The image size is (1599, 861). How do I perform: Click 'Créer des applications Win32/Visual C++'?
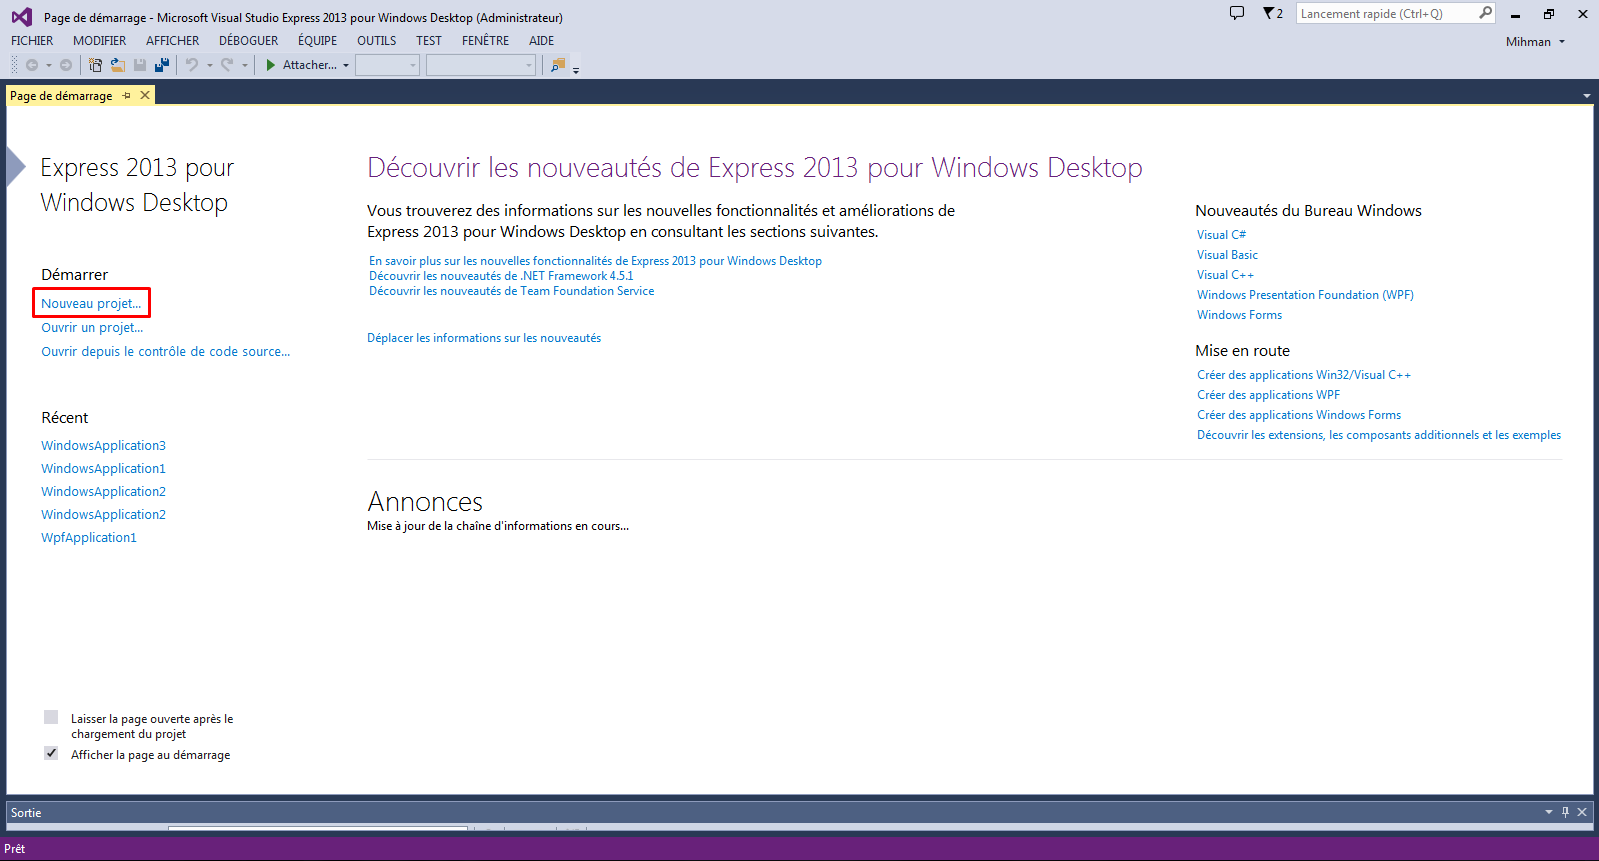(x=1304, y=374)
